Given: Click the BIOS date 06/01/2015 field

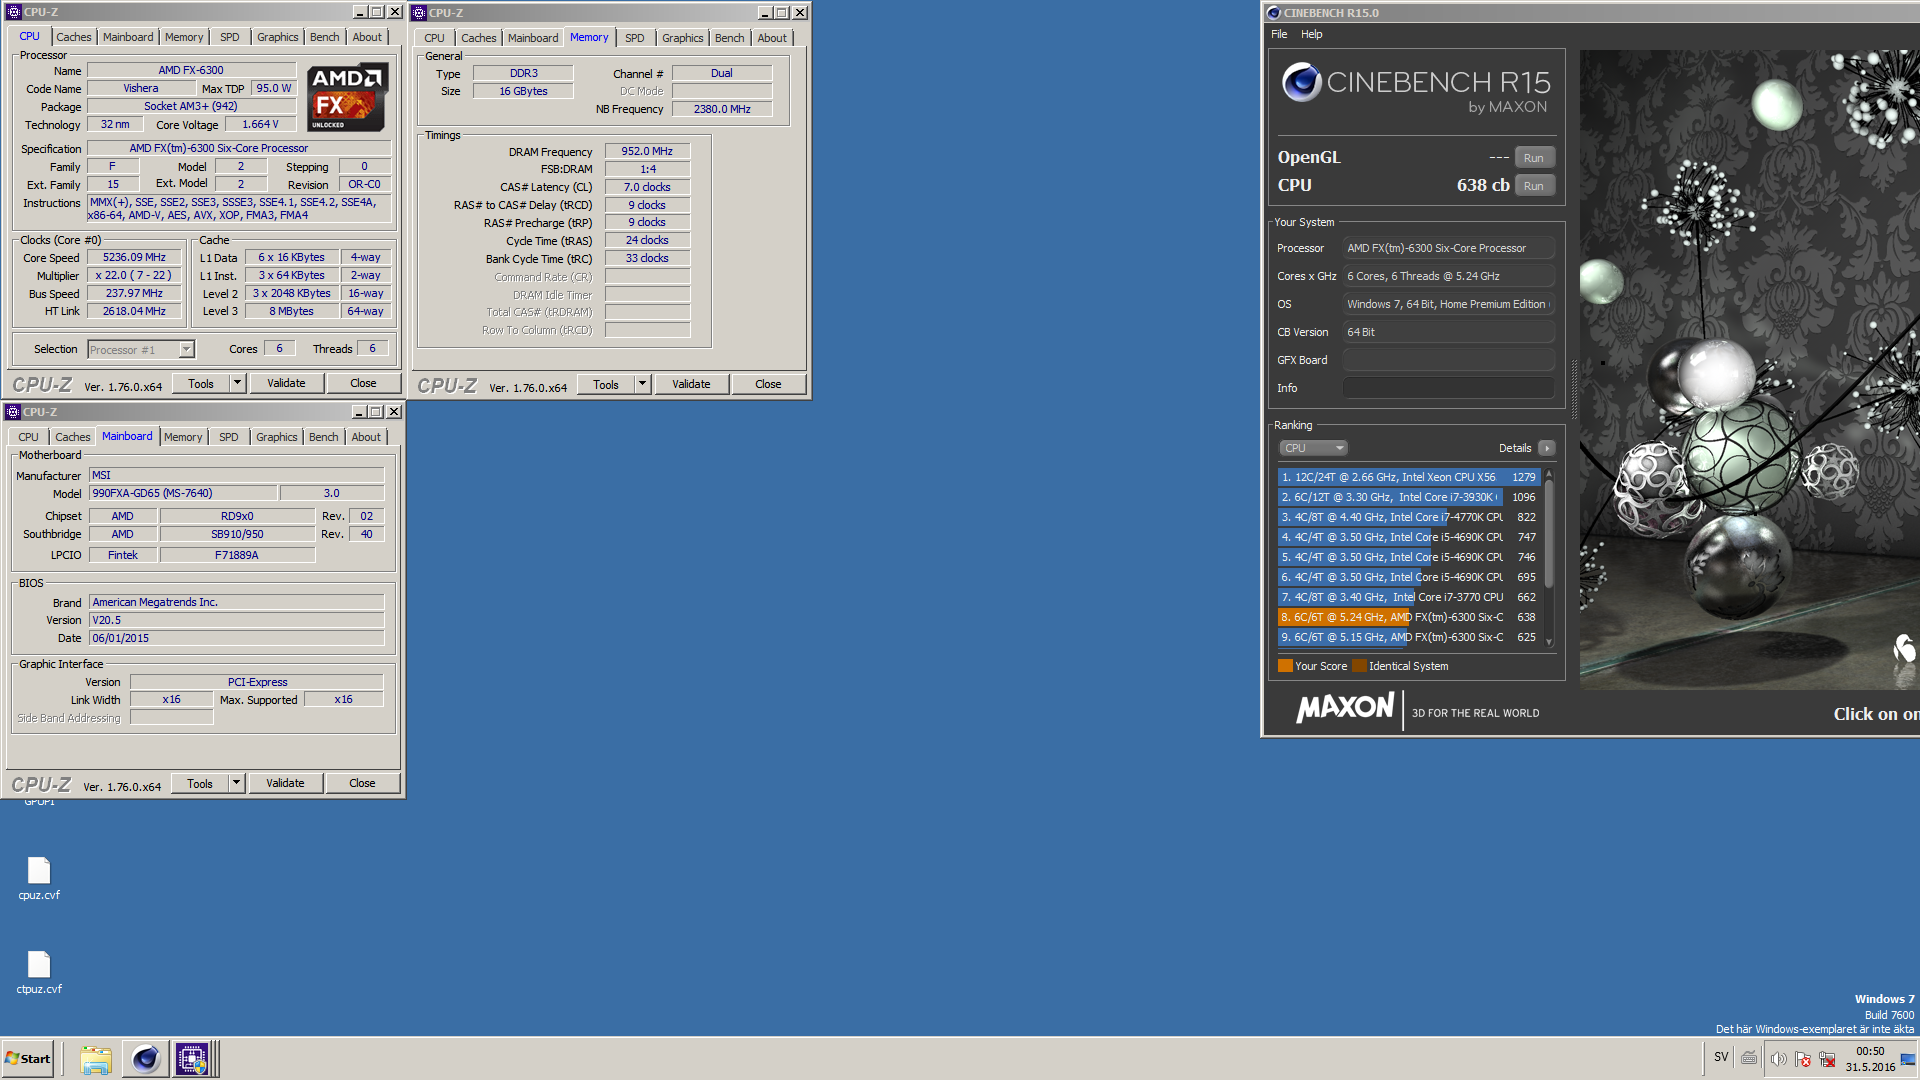Looking at the screenshot, I should point(236,638).
